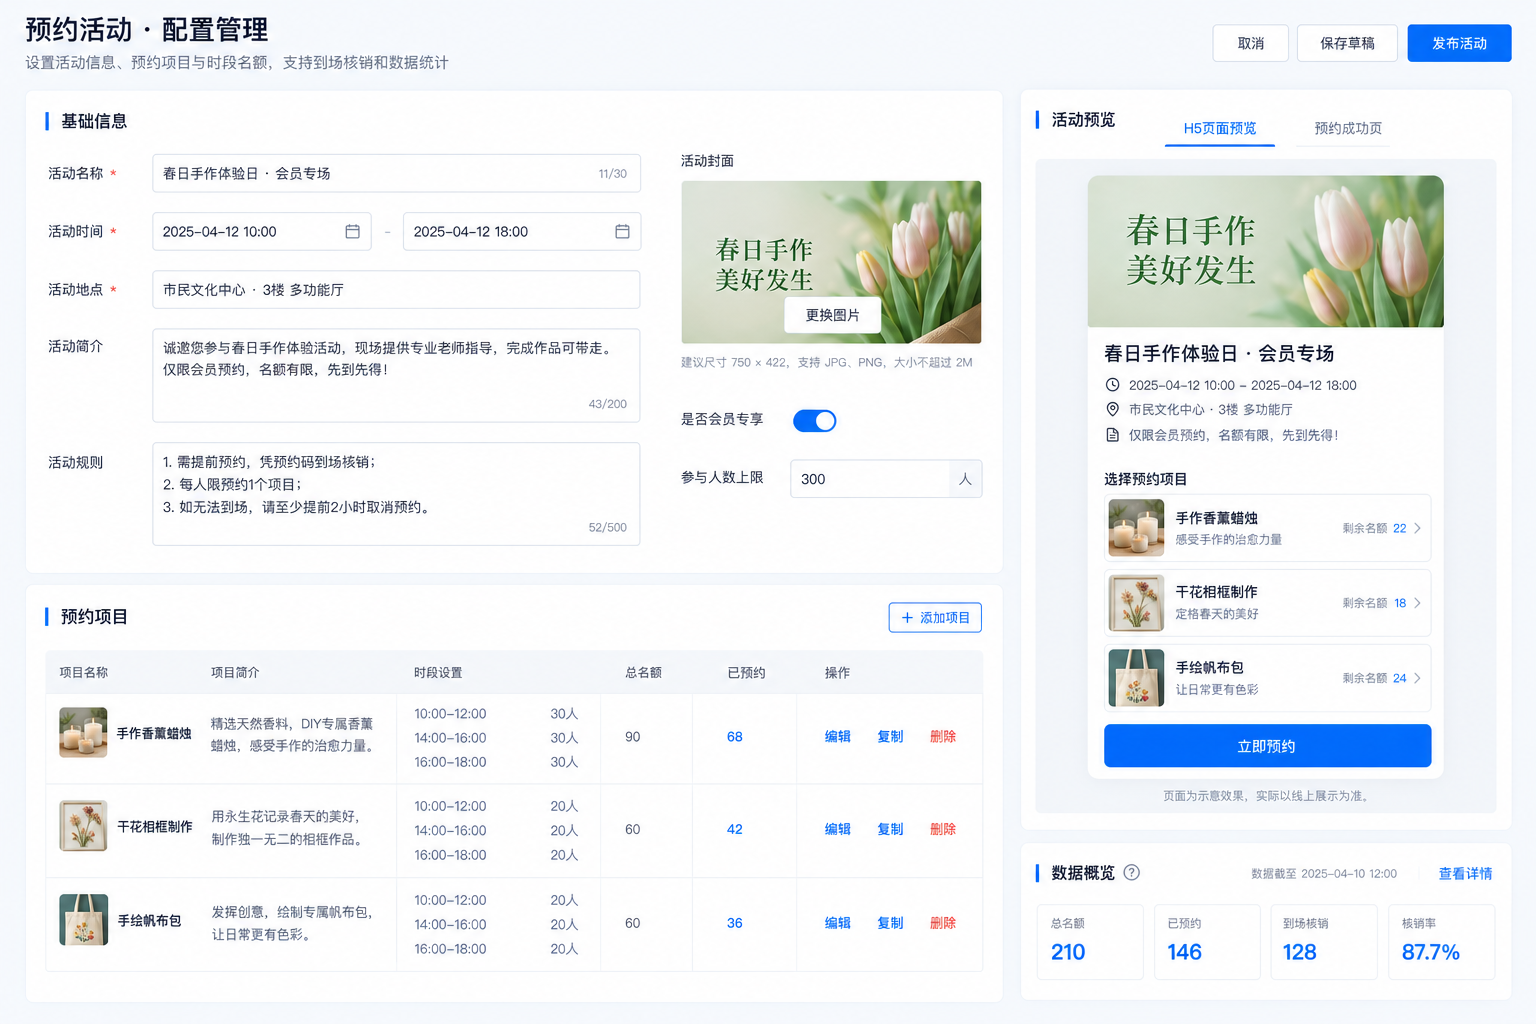
Task: Delete the 手作香薰蜡烛 project row
Action: pos(943,737)
